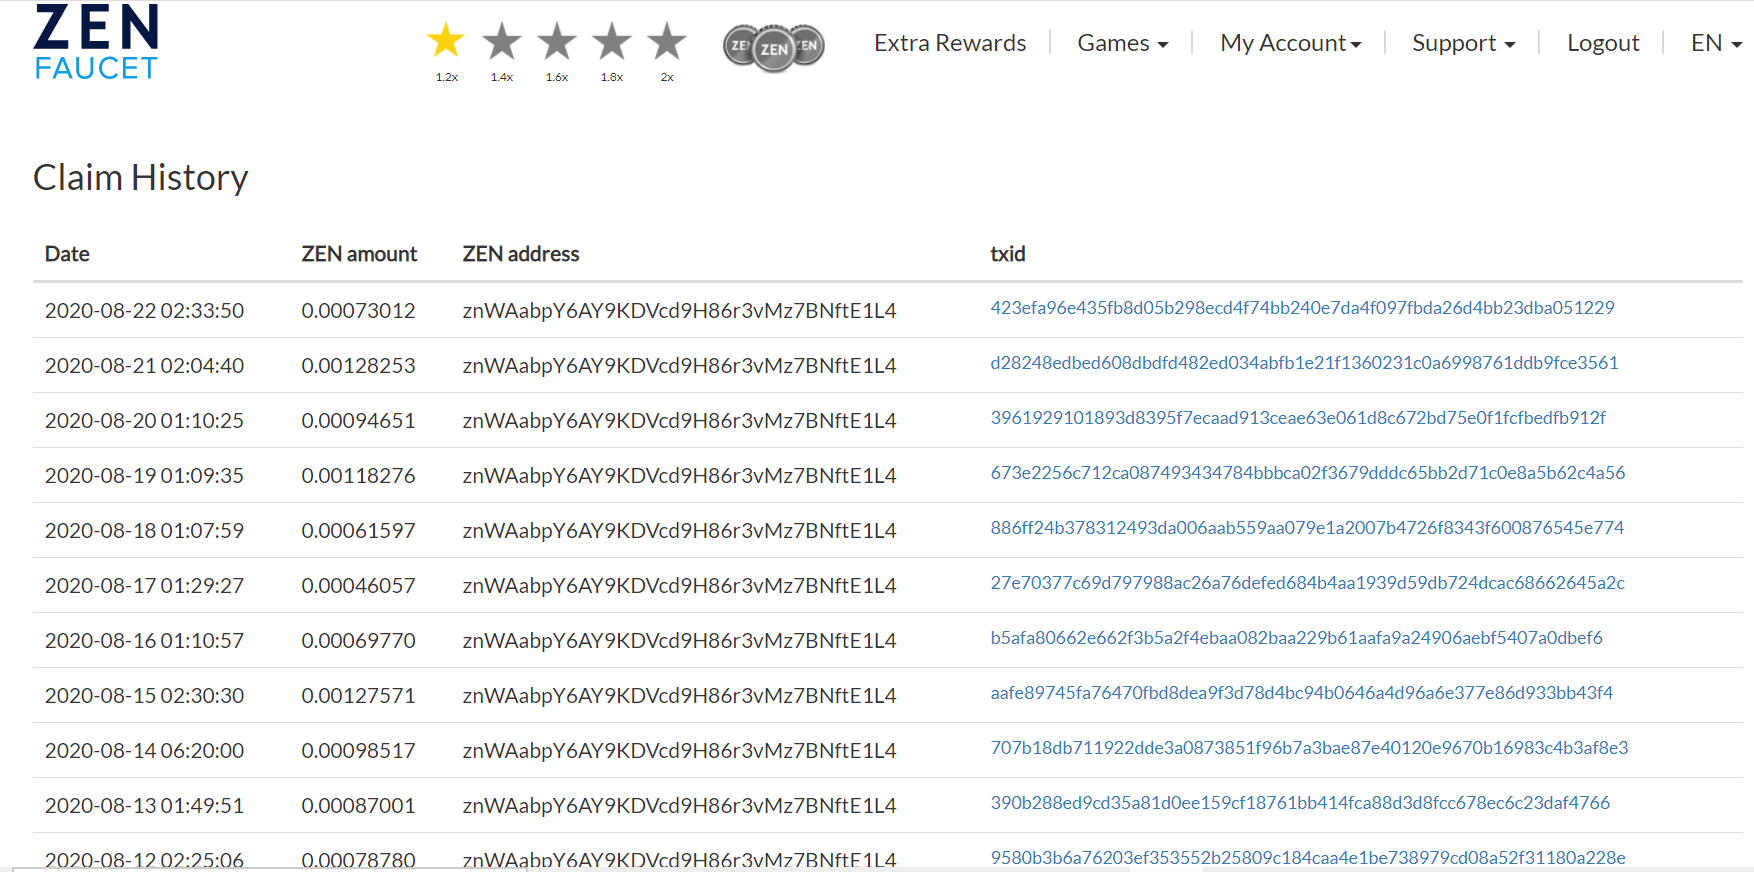Open txid starting with 39619291
The width and height of the screenshot is (1754, 872).
point(1298,418)
